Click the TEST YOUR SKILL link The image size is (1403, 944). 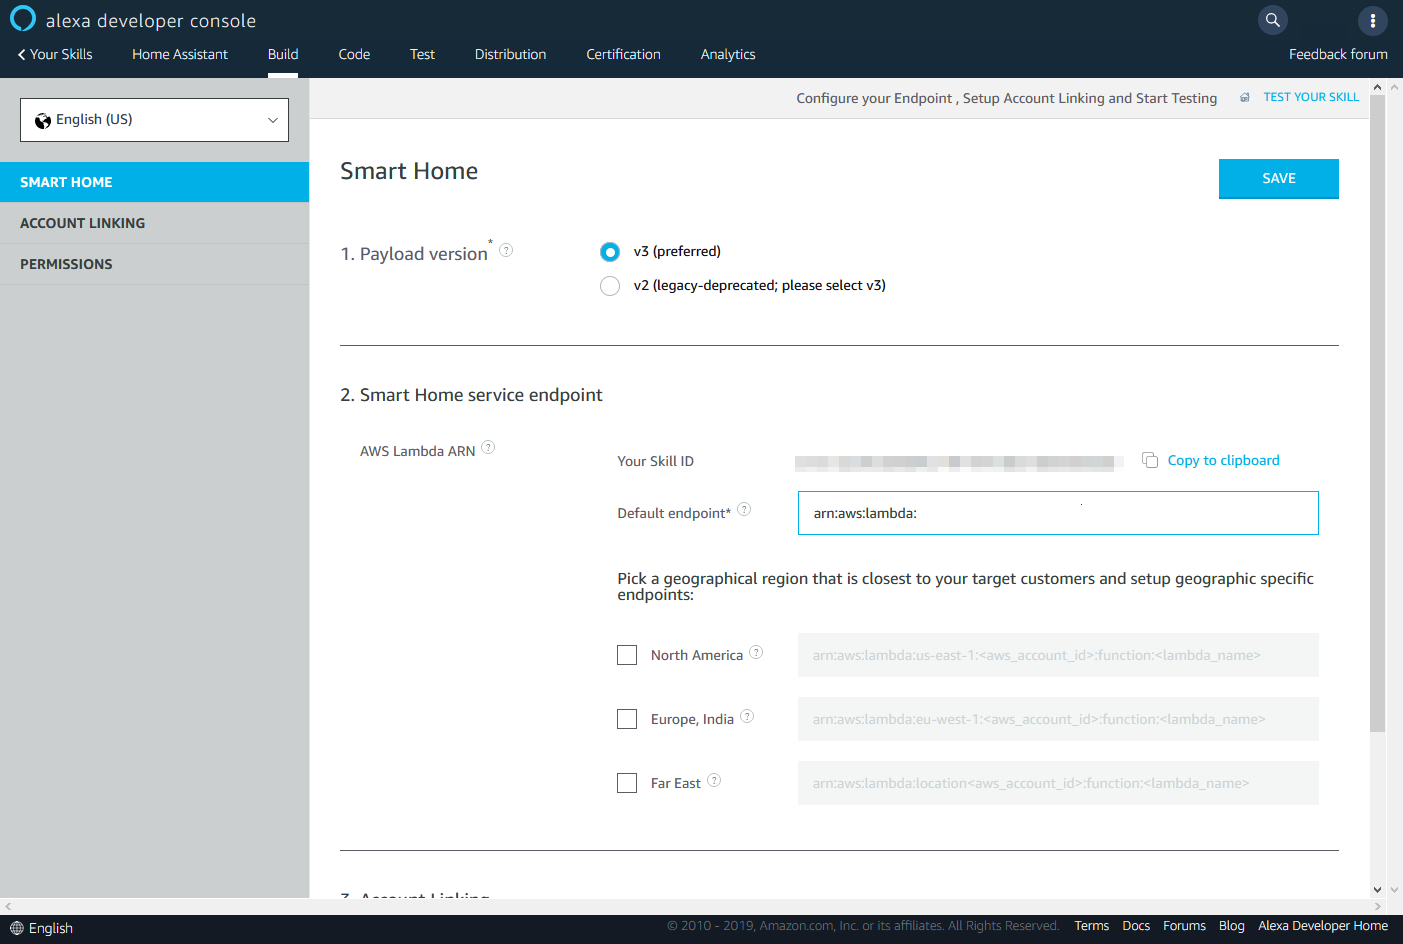coord(1311,97)
